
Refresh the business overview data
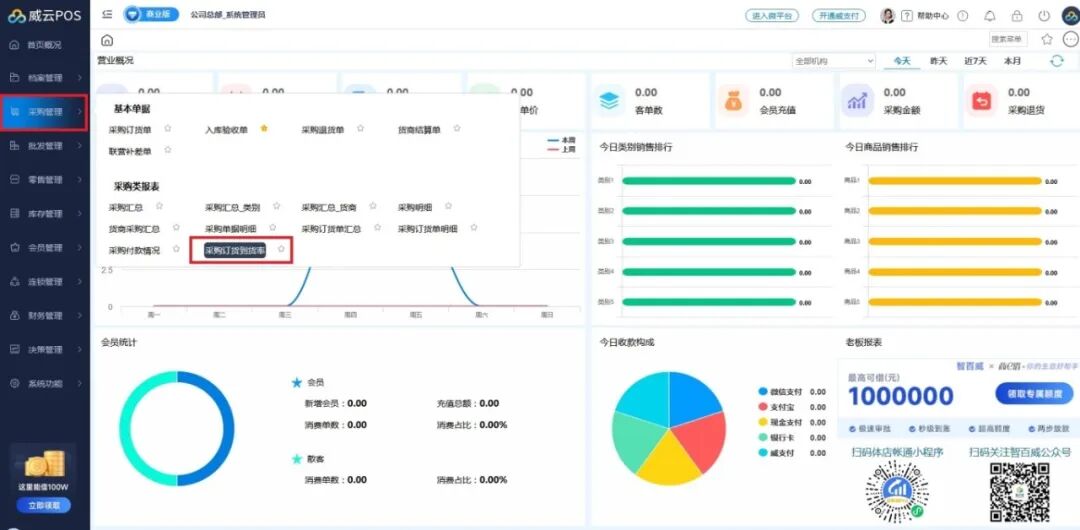click(1057, 61)
